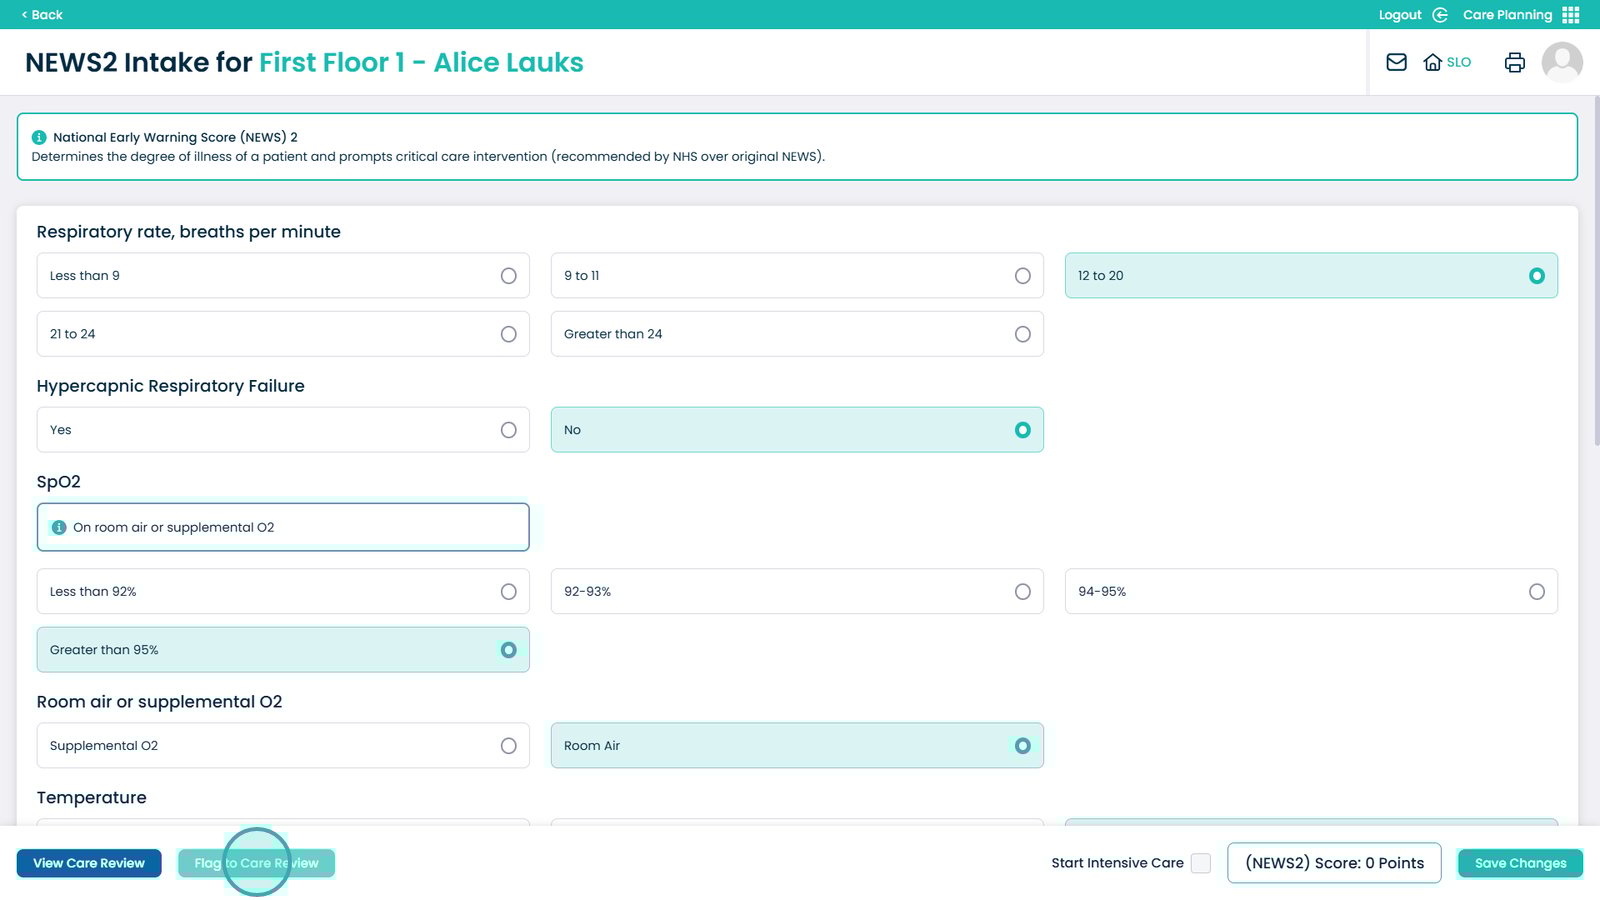
Task: Click the NEWS2 Score points box
Action: click(1334, 863)
